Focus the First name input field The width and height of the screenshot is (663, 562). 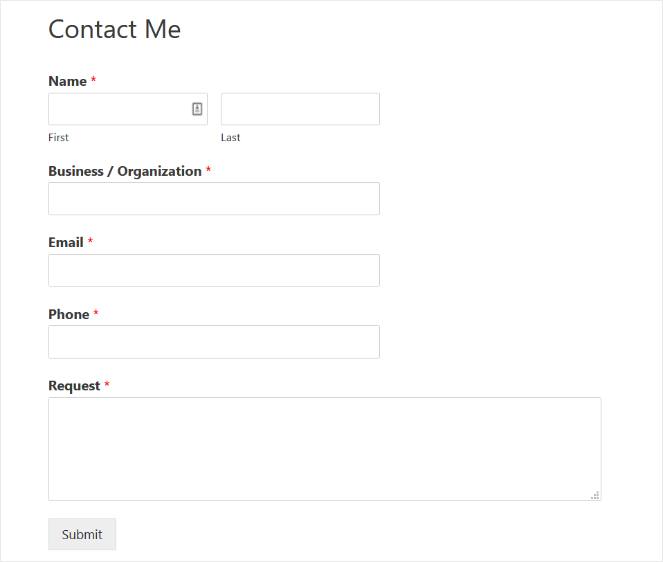117,109
